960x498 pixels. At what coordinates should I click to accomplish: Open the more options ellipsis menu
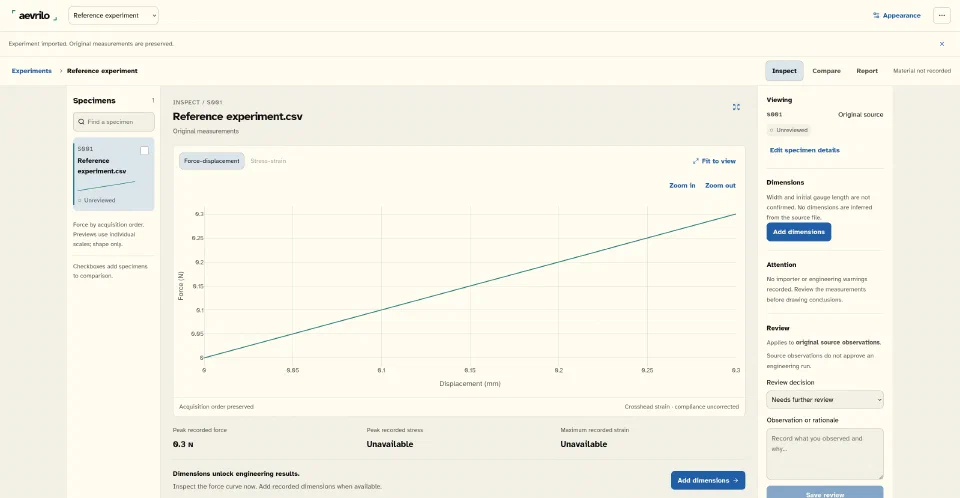coord(942,15)
